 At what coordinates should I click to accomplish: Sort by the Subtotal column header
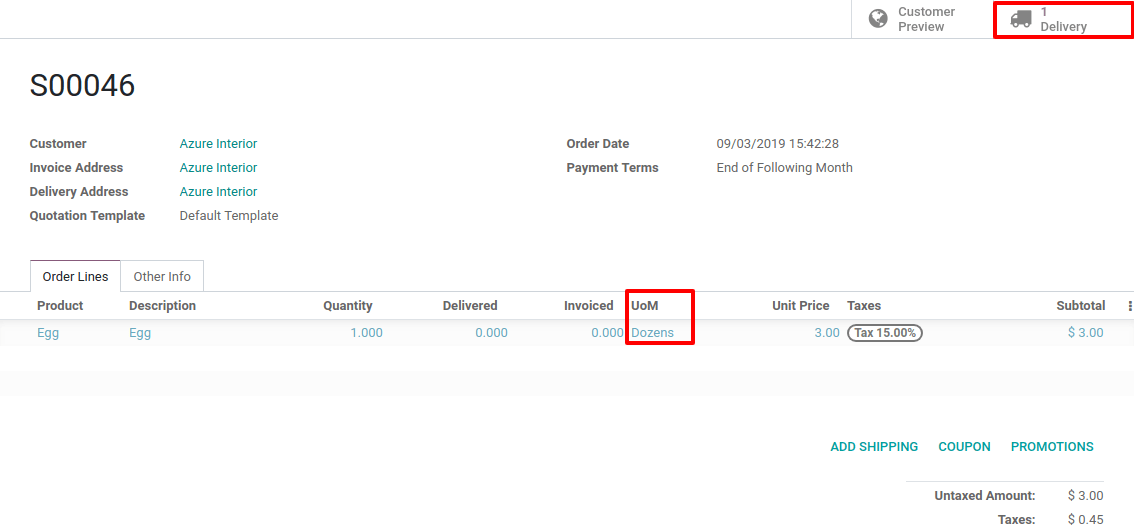pos(1080,306)
